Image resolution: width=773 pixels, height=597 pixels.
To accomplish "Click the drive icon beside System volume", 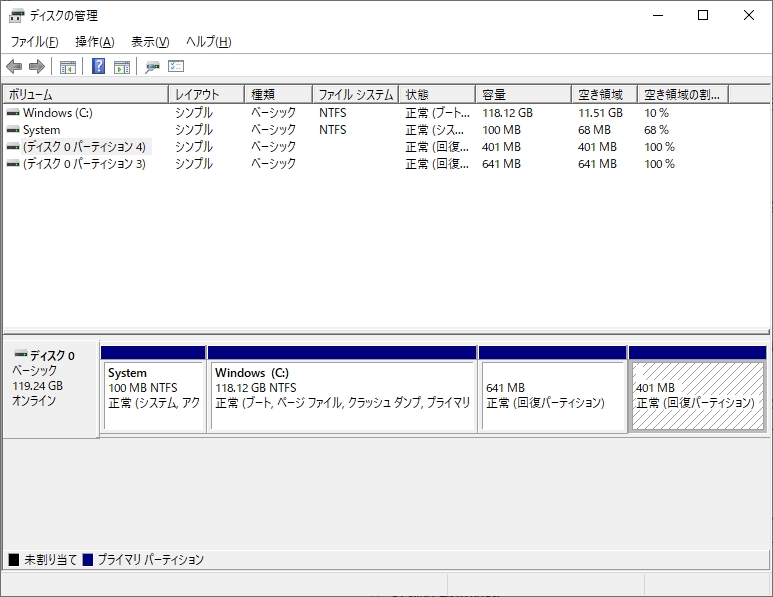I will (x=13, y=130).
